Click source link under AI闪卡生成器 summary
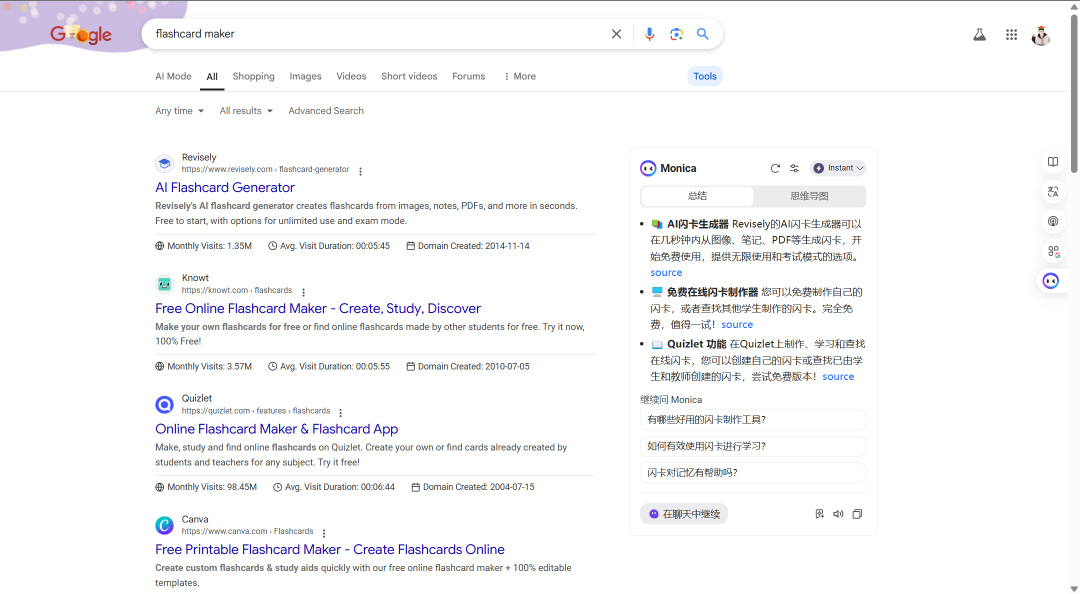The image size is (1080, 594). [666, 273]
